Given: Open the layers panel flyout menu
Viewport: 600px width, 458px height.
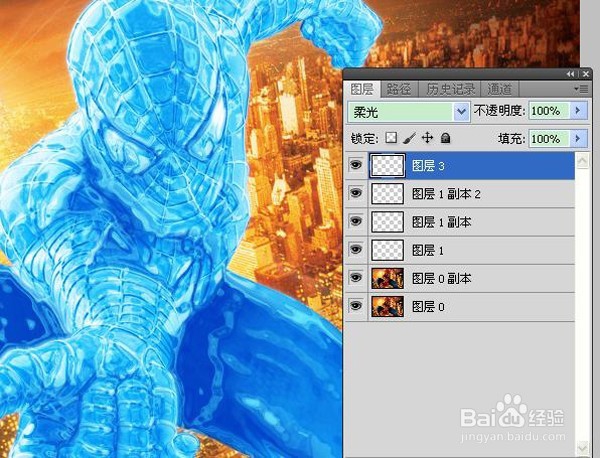Looking at the screenshot, I should click(581, 89).
